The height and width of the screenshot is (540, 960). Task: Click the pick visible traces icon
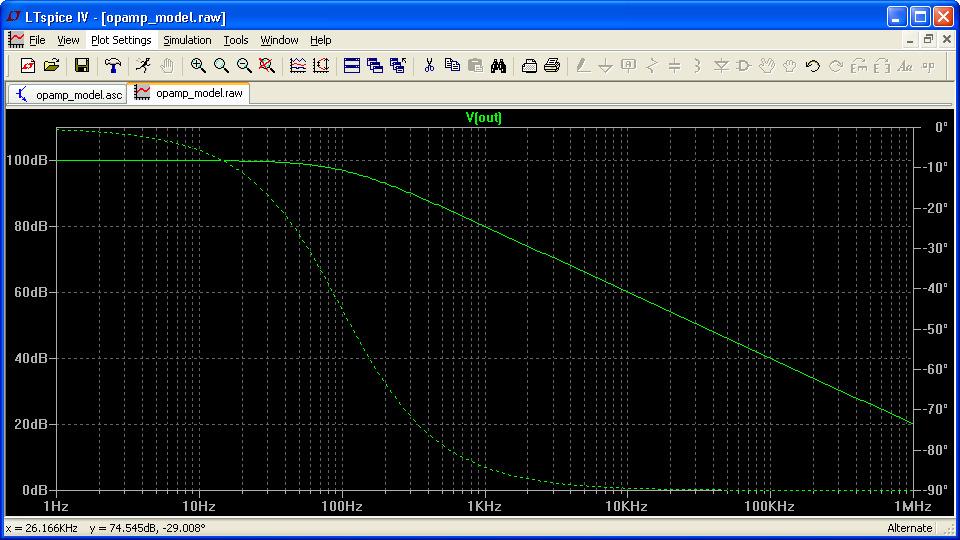click(298, 66)
